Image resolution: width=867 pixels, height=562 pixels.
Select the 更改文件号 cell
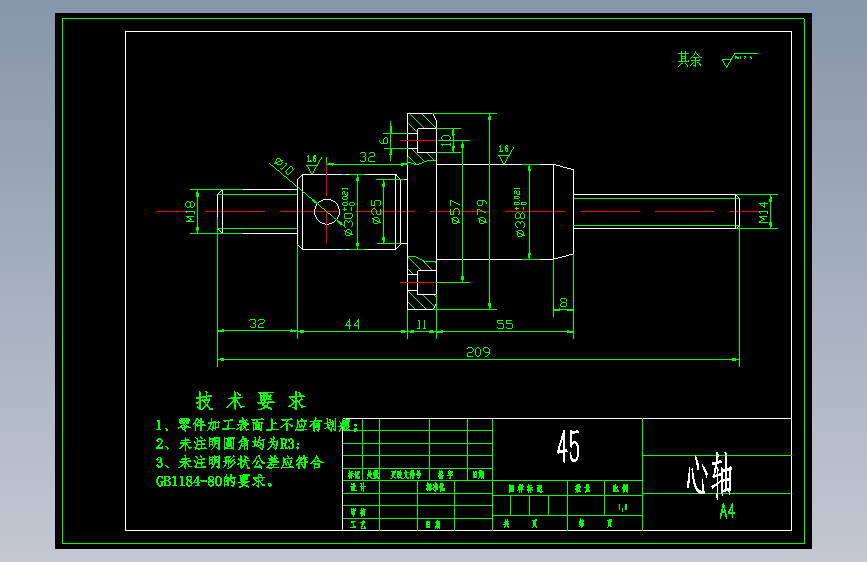pos(405,475)
